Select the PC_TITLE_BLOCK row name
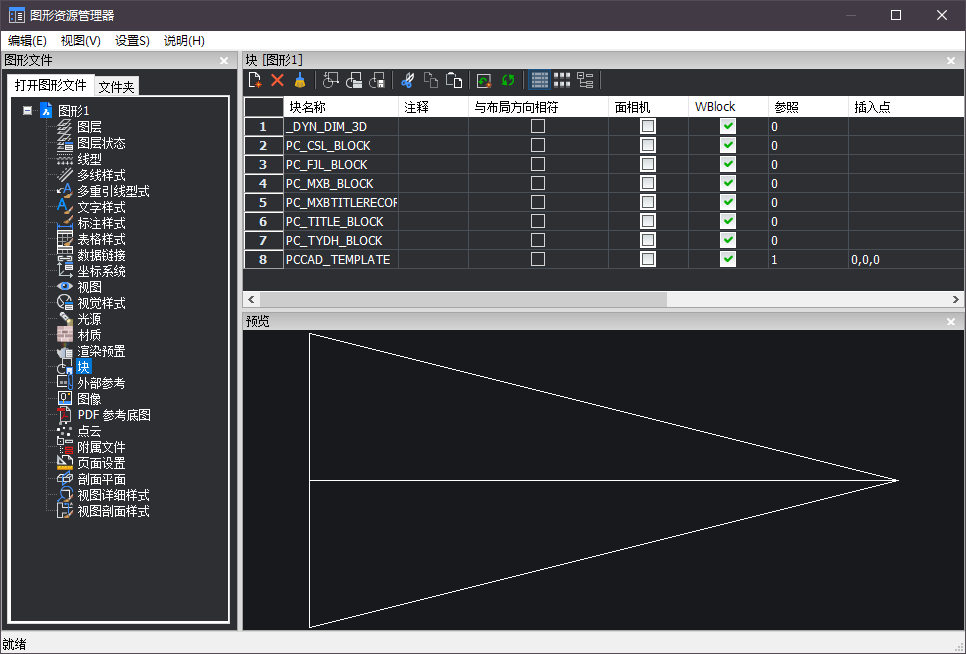This screenshot has width=966, height=654. point(335,221)
